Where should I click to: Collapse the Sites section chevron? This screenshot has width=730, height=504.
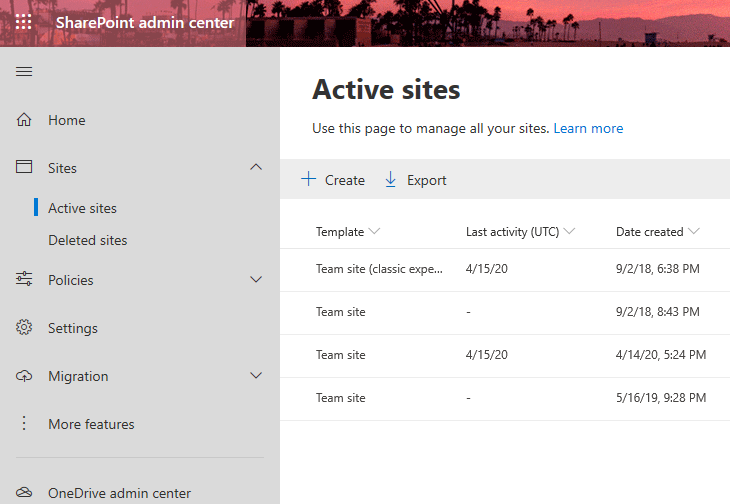[256, 167]
